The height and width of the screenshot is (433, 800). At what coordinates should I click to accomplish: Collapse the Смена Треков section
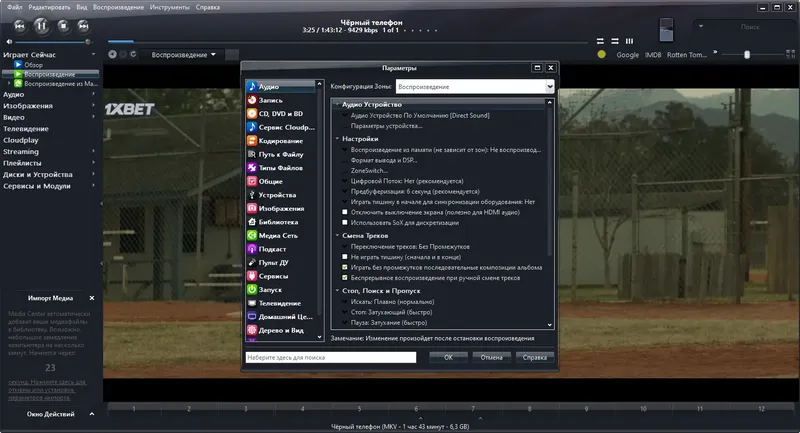tap(337, 236)
